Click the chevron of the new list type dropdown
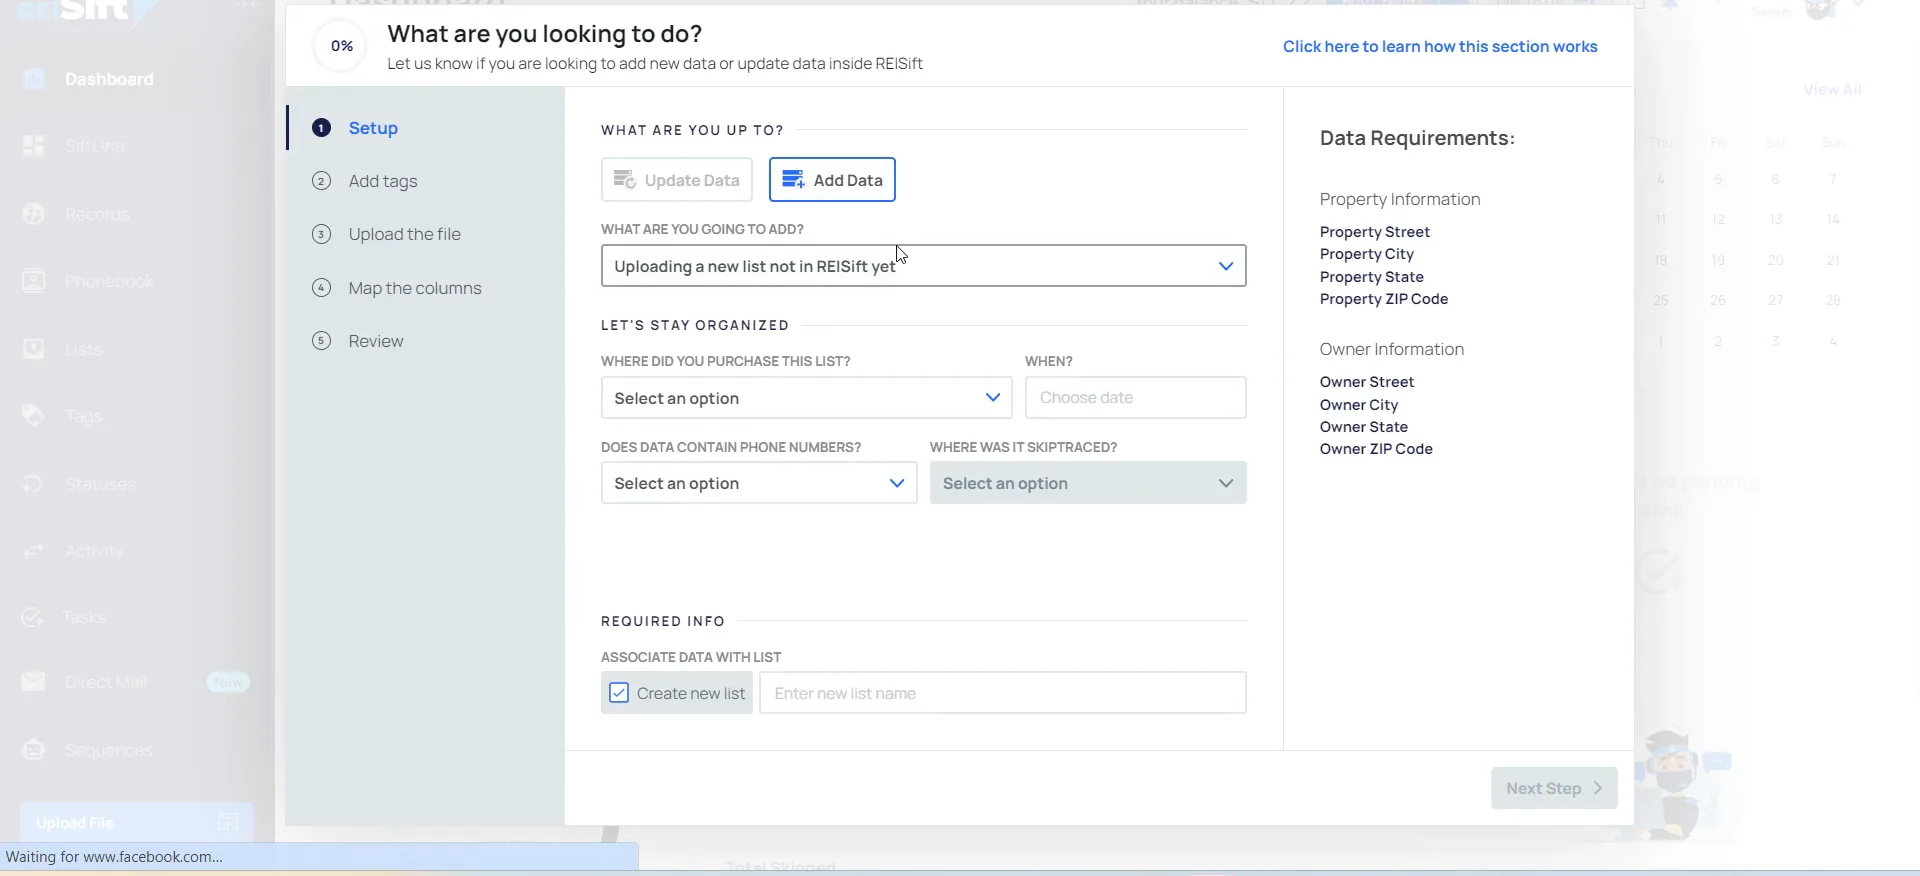The width and height of the screenshot is (1920, 876). [1226, 266]
